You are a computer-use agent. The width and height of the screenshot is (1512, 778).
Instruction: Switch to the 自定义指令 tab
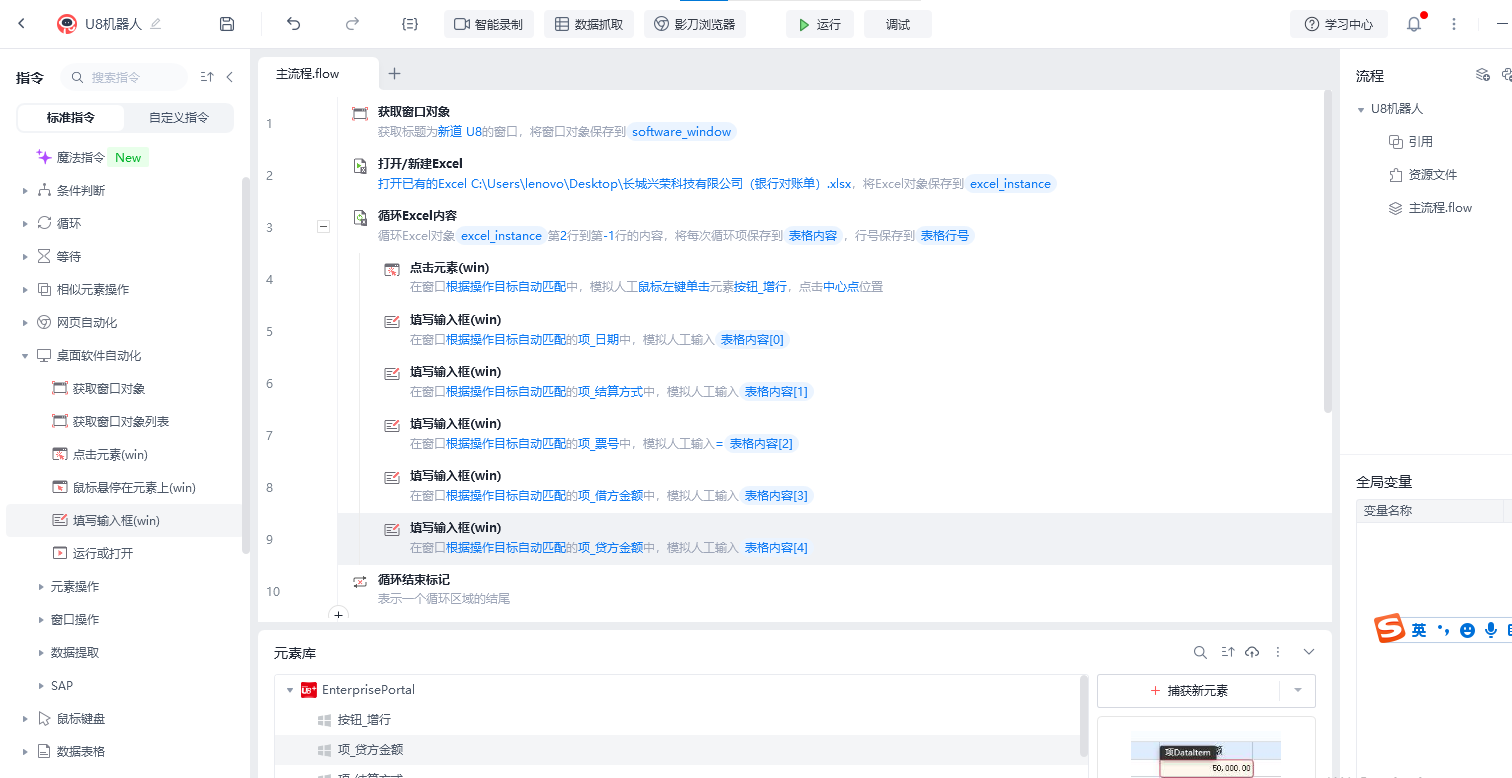tap(179, 117)
